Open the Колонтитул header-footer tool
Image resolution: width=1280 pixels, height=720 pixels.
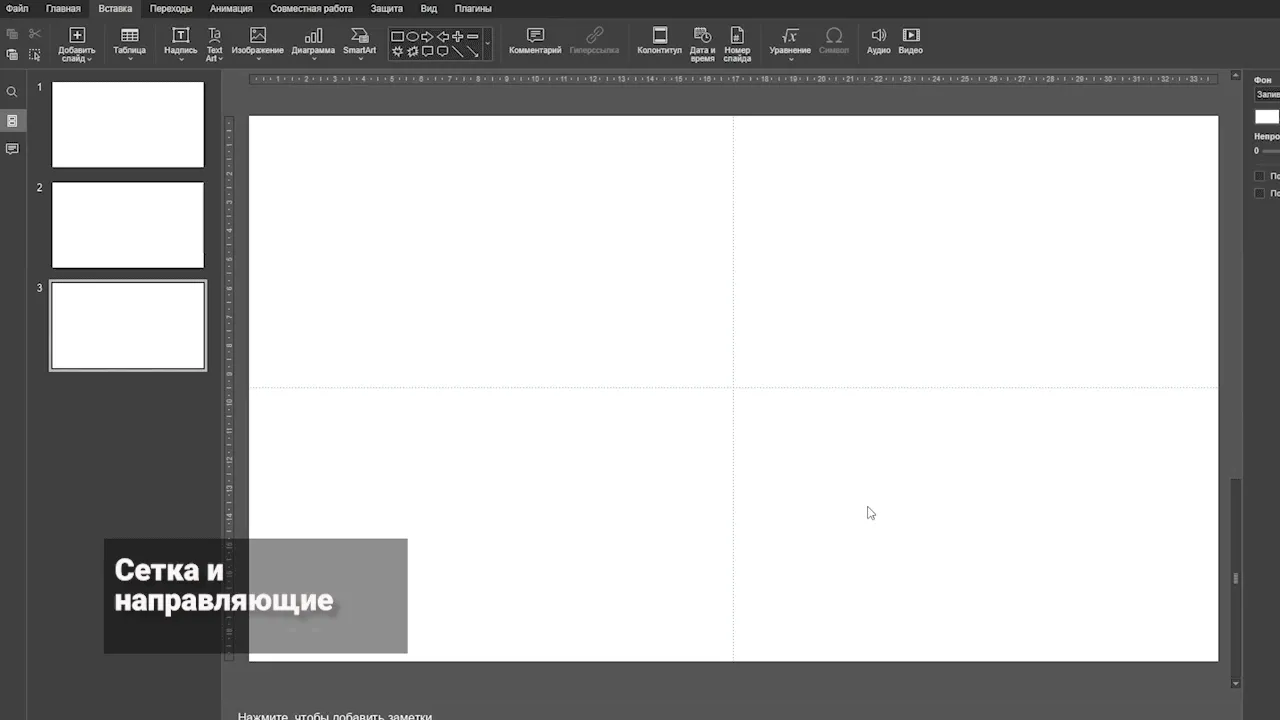click(x=659, y=41)
